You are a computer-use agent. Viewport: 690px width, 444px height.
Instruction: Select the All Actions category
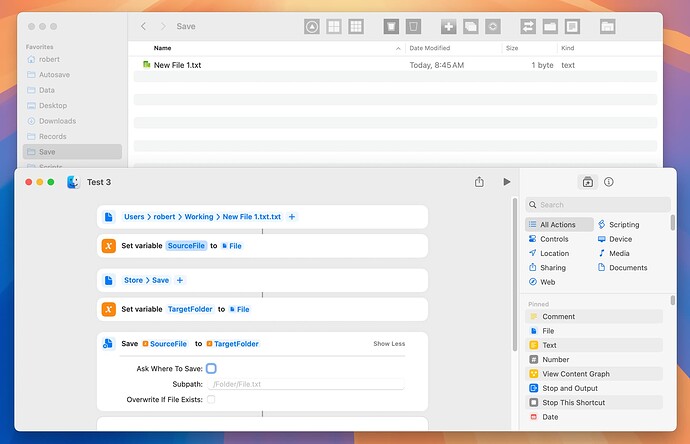click(x=558, y=225)
